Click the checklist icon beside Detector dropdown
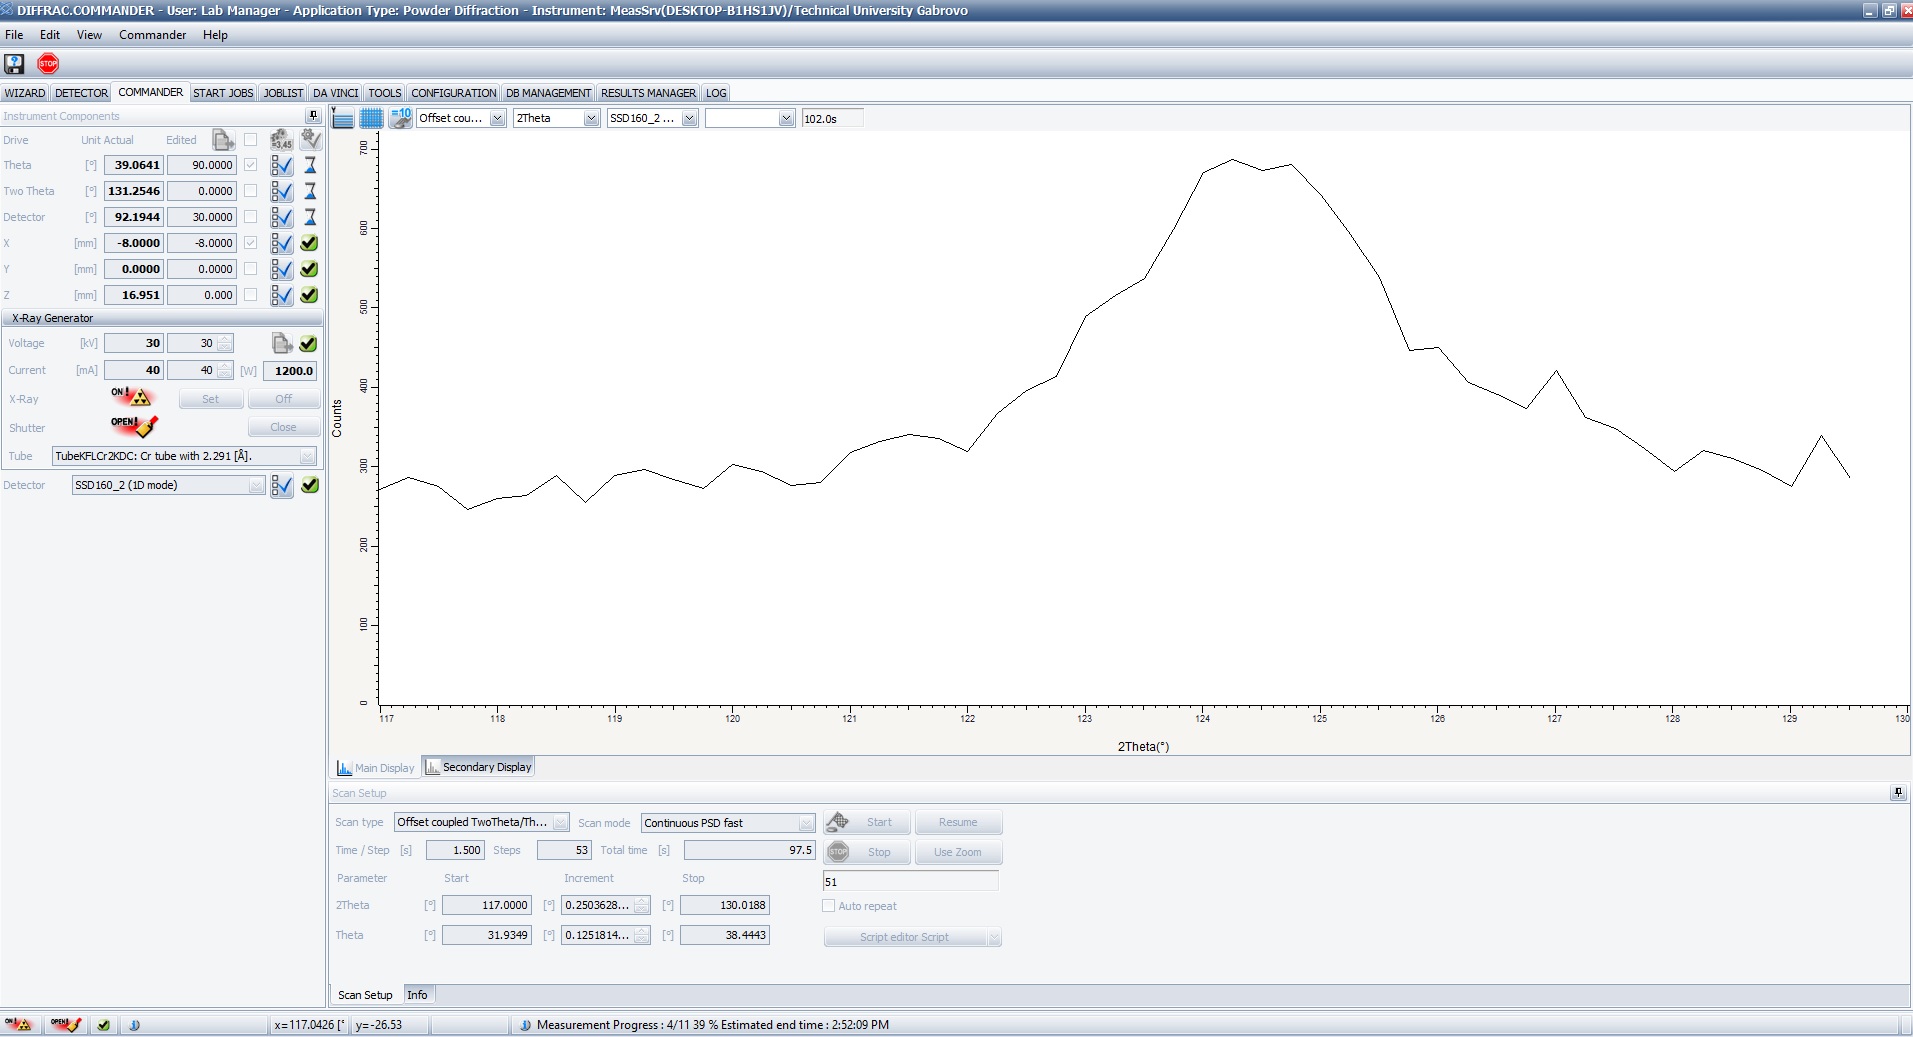Screen dimensions: 1913x1037 (x=282, y=485)
